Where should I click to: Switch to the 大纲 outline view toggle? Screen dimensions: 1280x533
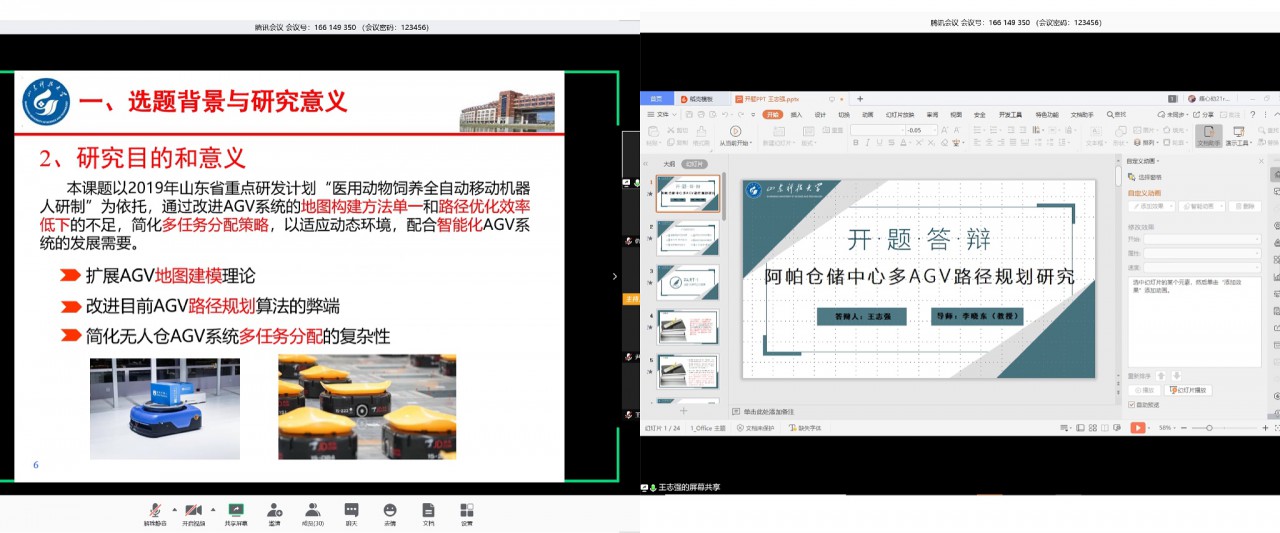pyautogui.click(x=669, y=164)
